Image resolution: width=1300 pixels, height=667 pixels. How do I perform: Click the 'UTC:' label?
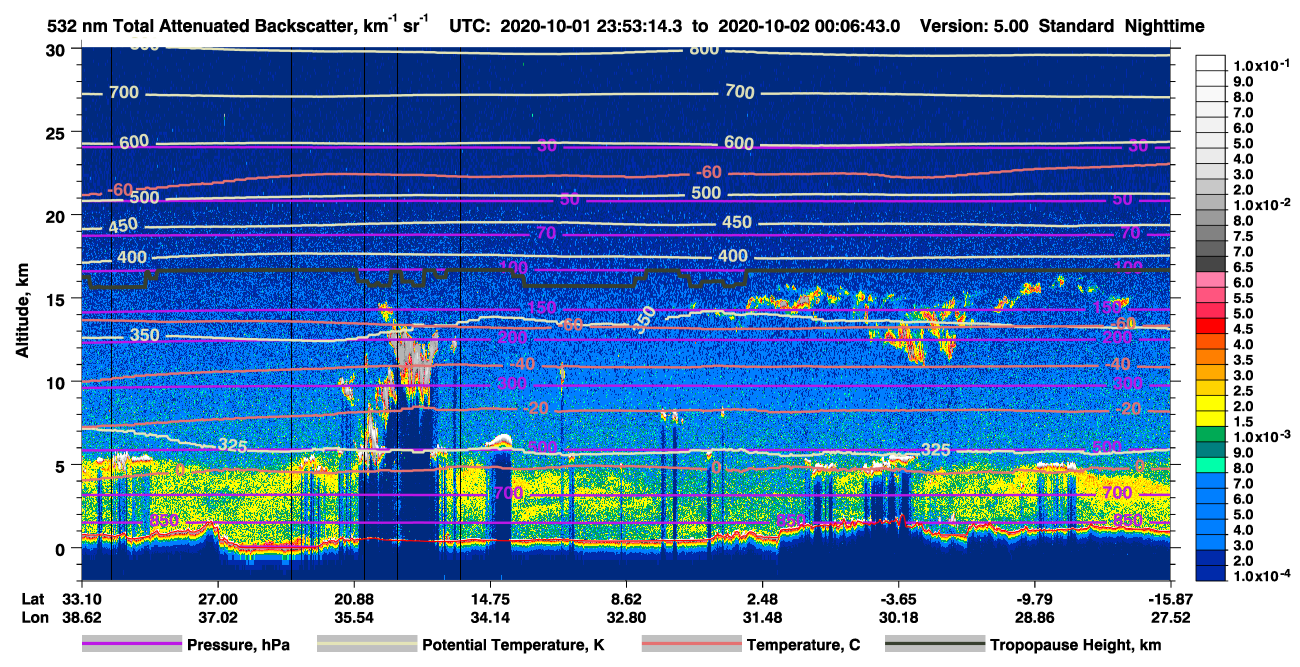click(x=469, y=27)
